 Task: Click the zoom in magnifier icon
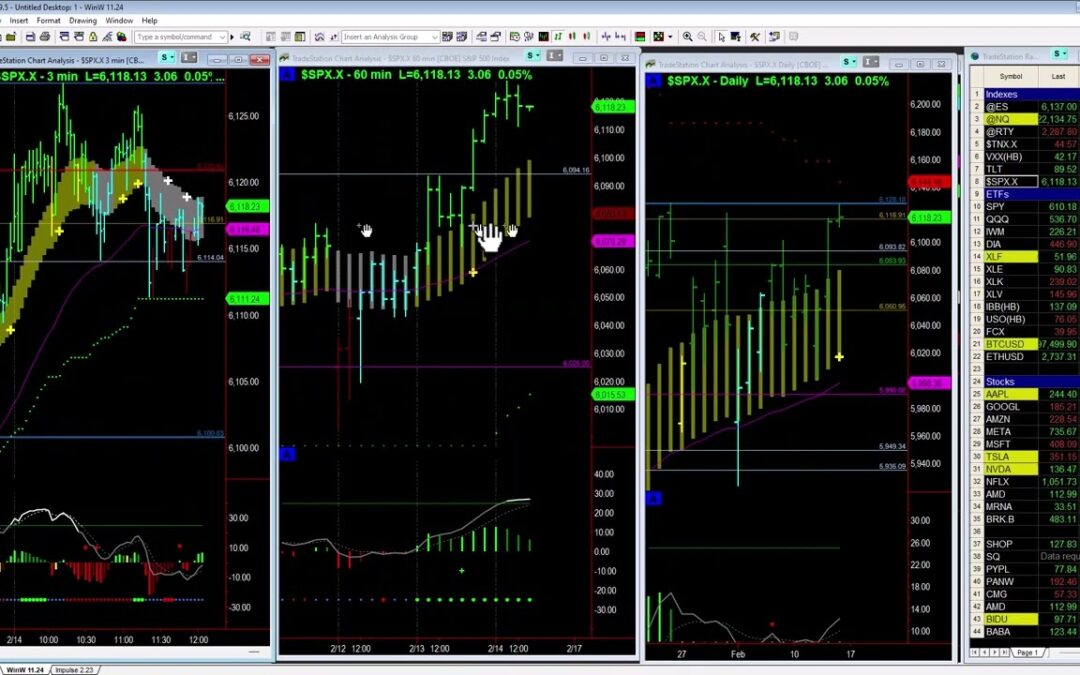pos(688,37)
